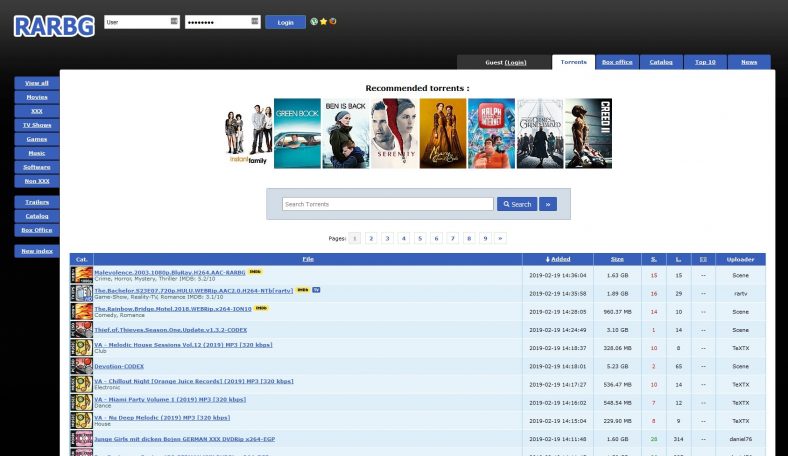Go to next pages with » pagination button
This screenshot has width=788, height=456.
(500, 238)
